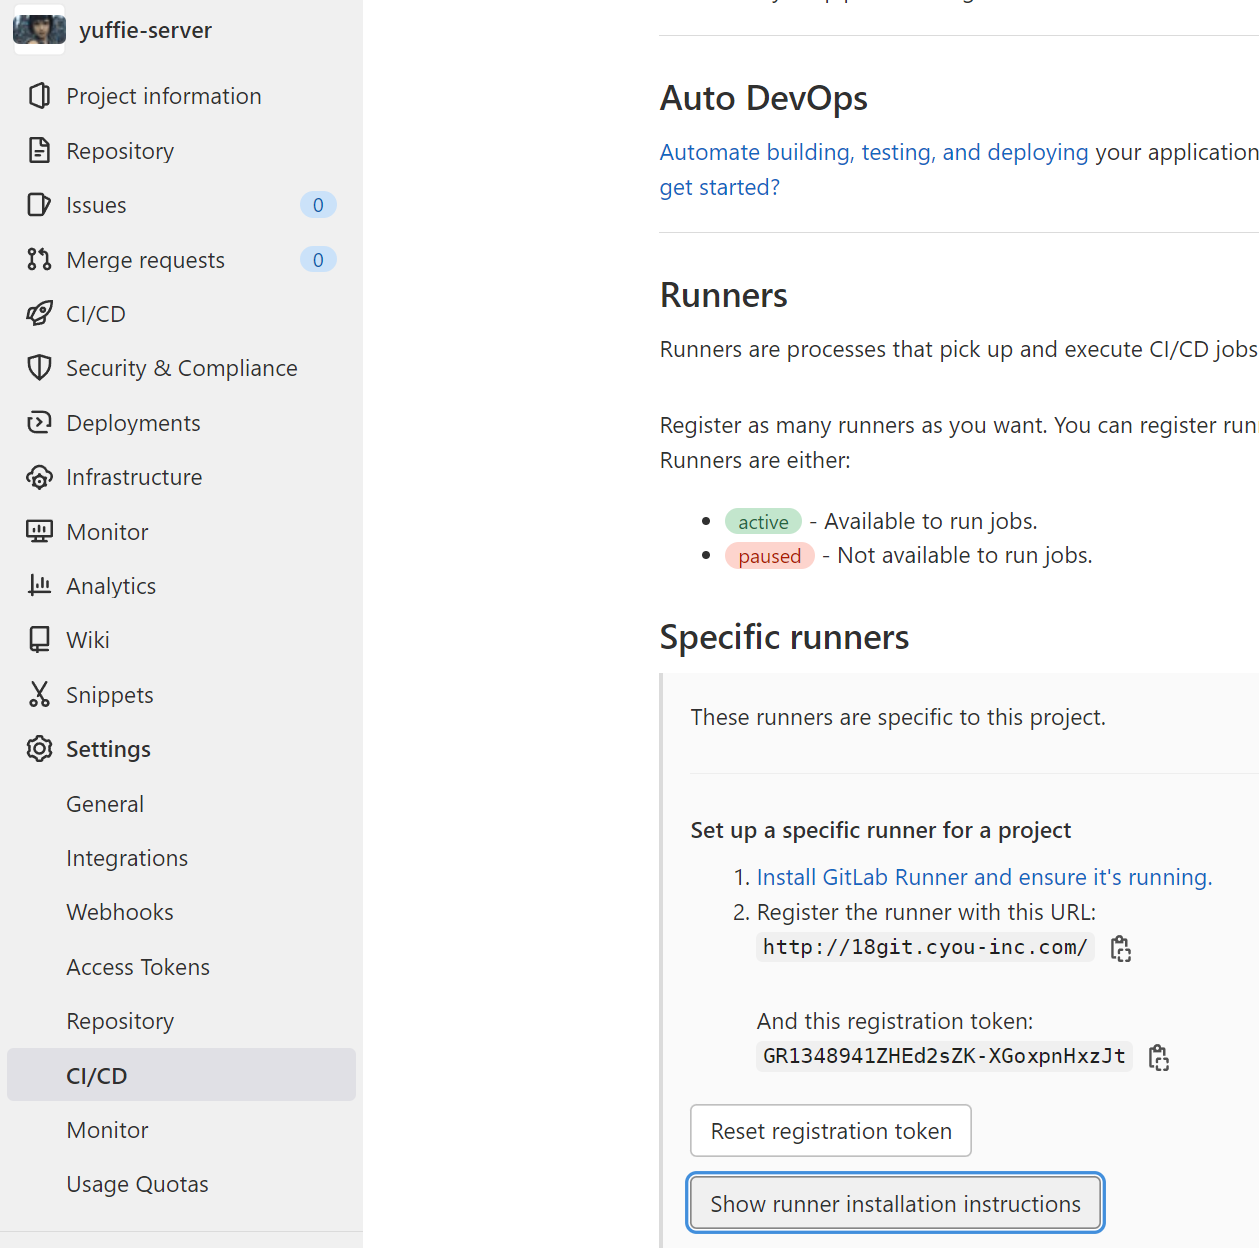Open Install GitLab Runner and ensure running link
Image resolution: width=1259 pixels, height=1248 pixels.
[984, 877]
